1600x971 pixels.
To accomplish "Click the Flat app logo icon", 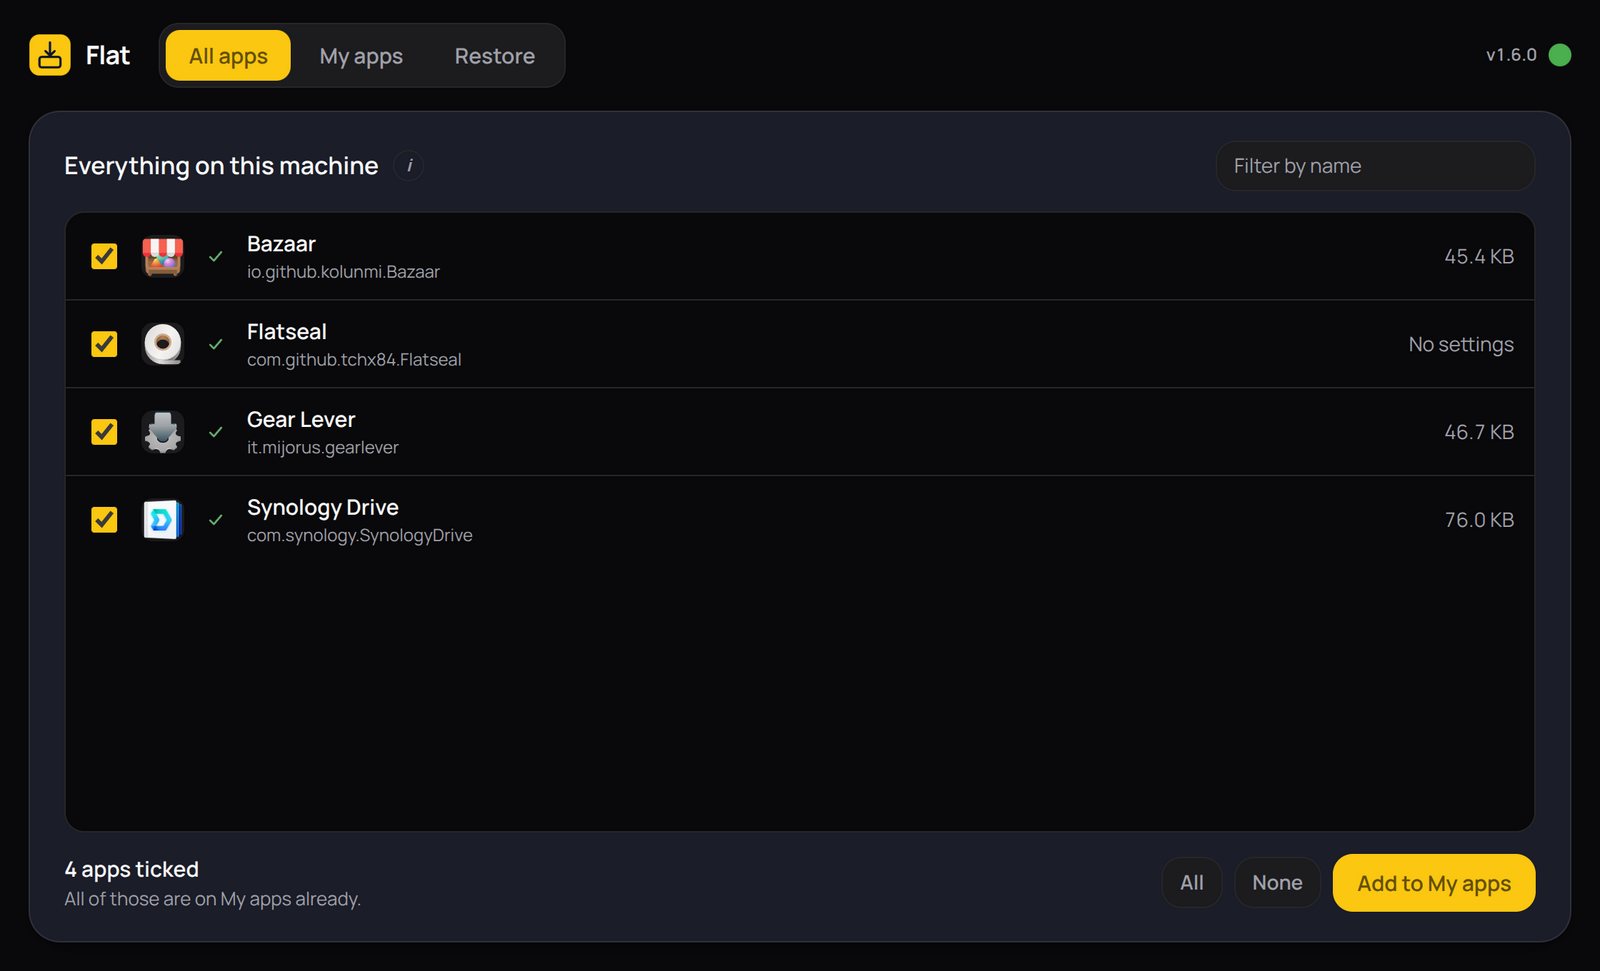I will pos(50,55).
